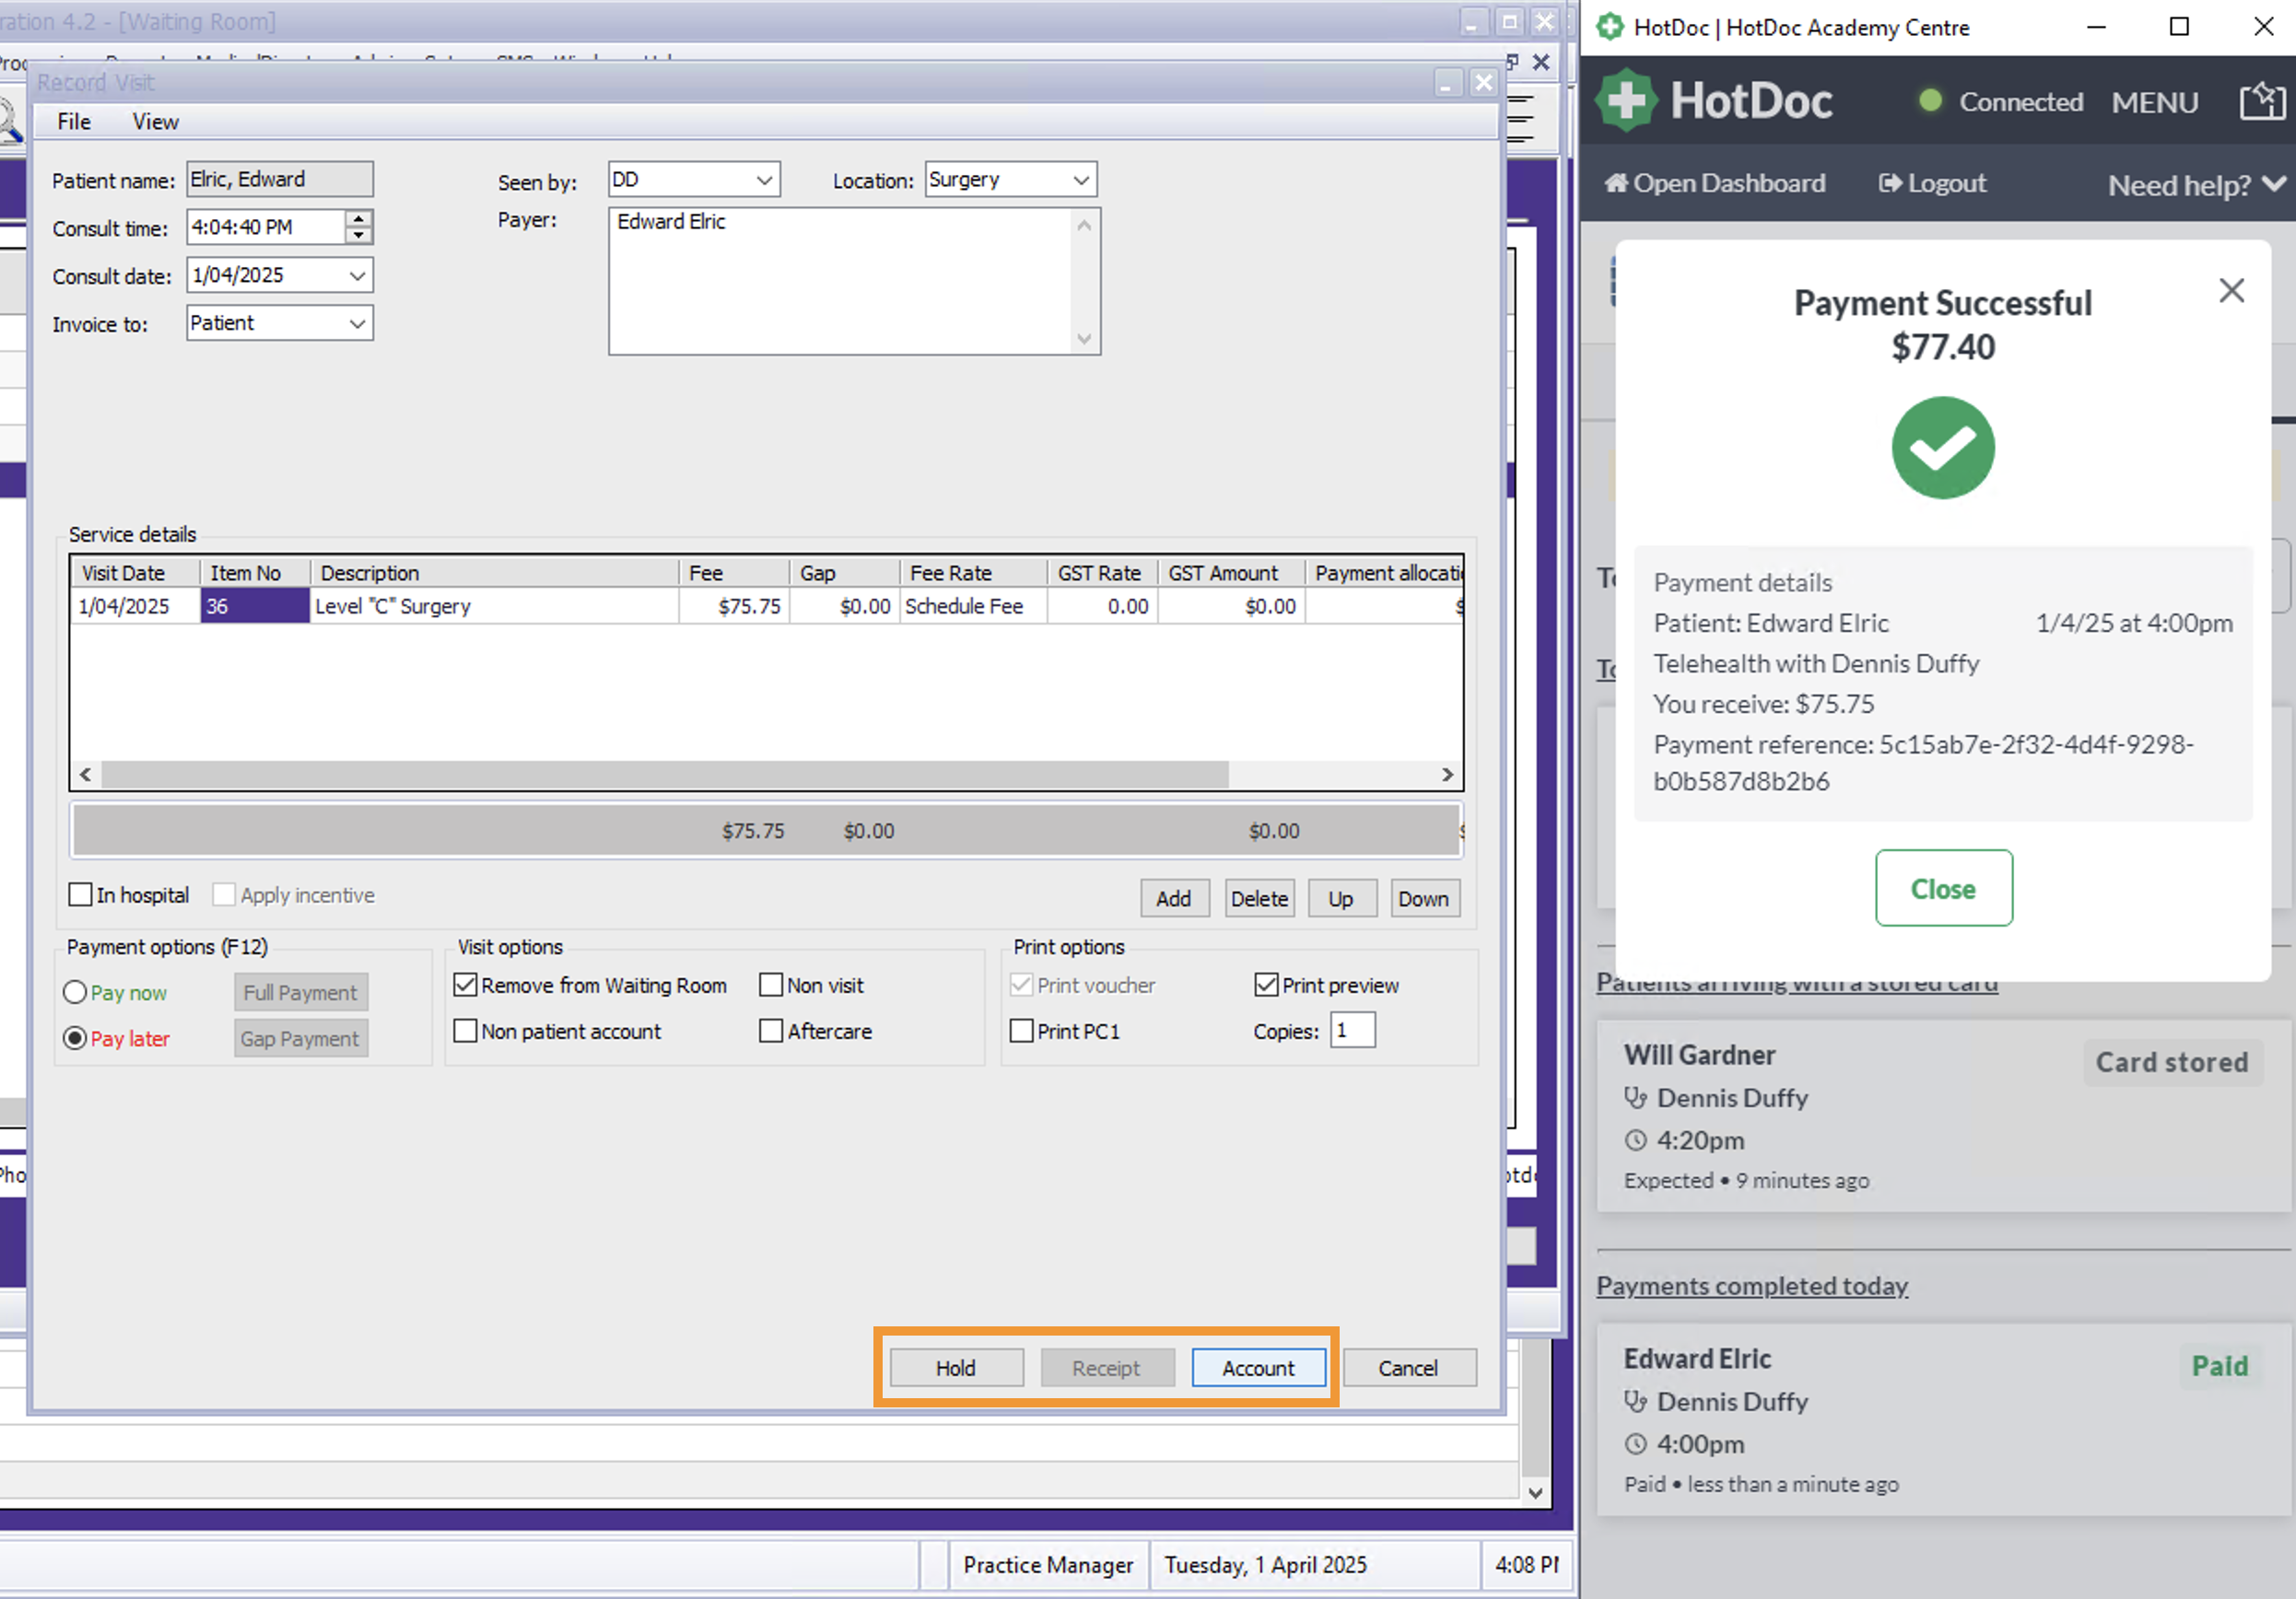Expand the Need help? menu
Viewport: 2296px width, 1599px height.
click(x=2196, y=184)
